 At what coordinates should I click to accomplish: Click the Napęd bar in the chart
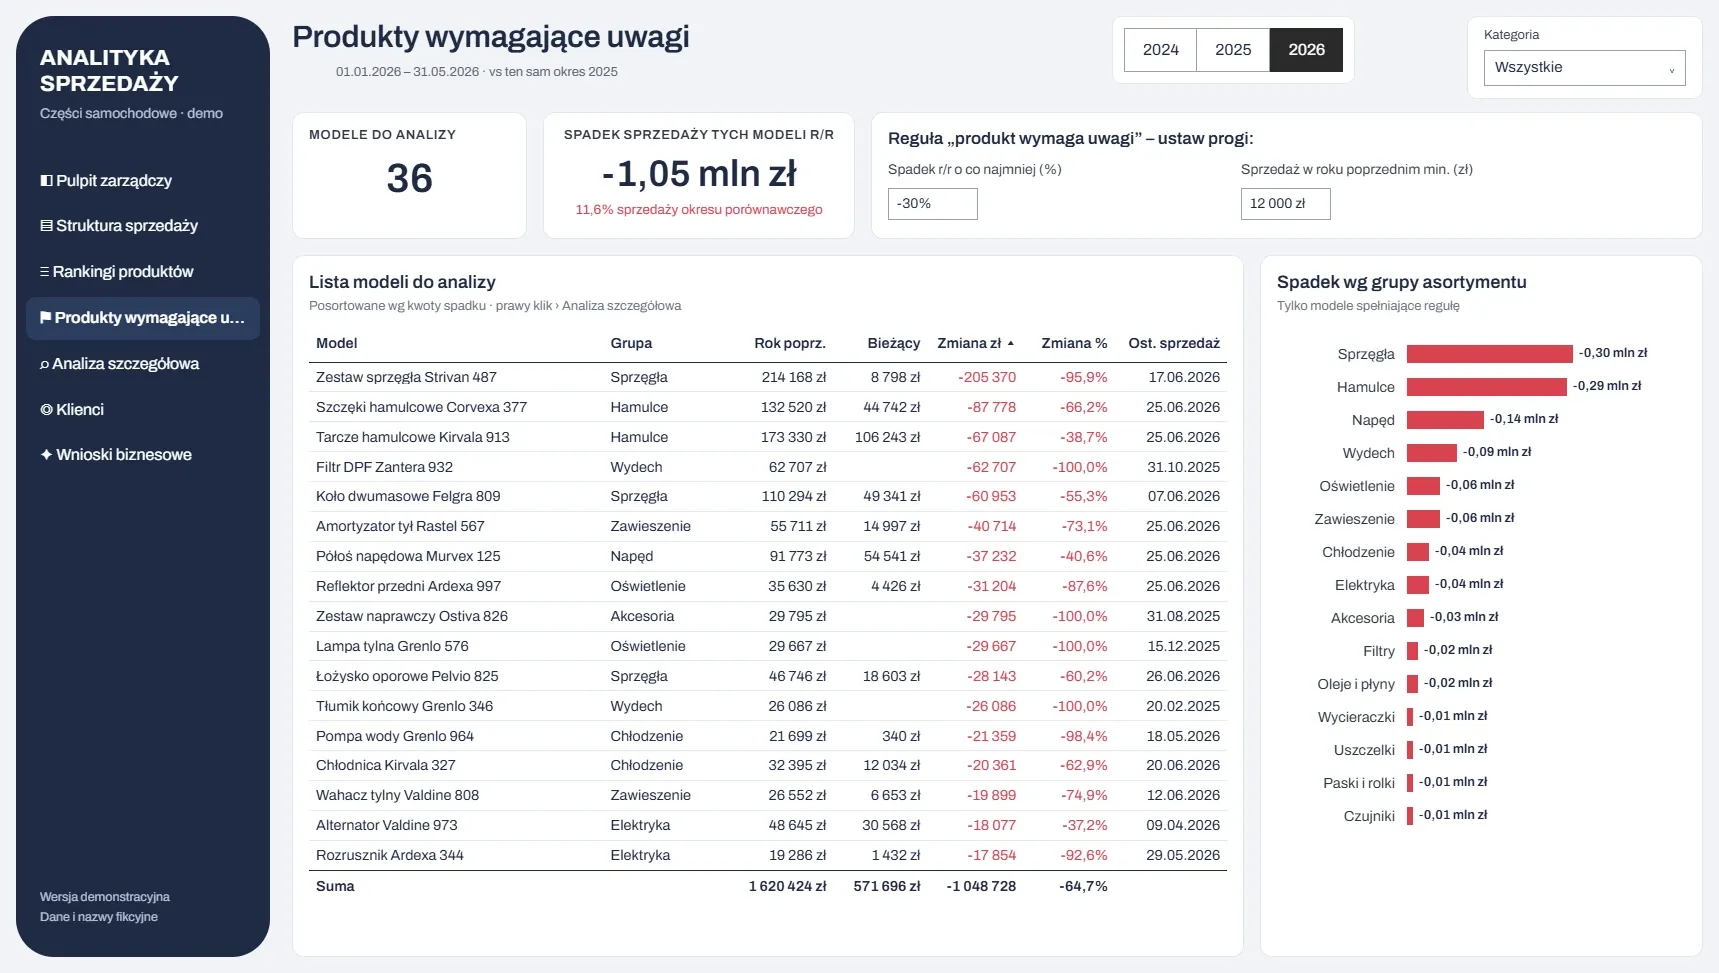pos(1445,420)
